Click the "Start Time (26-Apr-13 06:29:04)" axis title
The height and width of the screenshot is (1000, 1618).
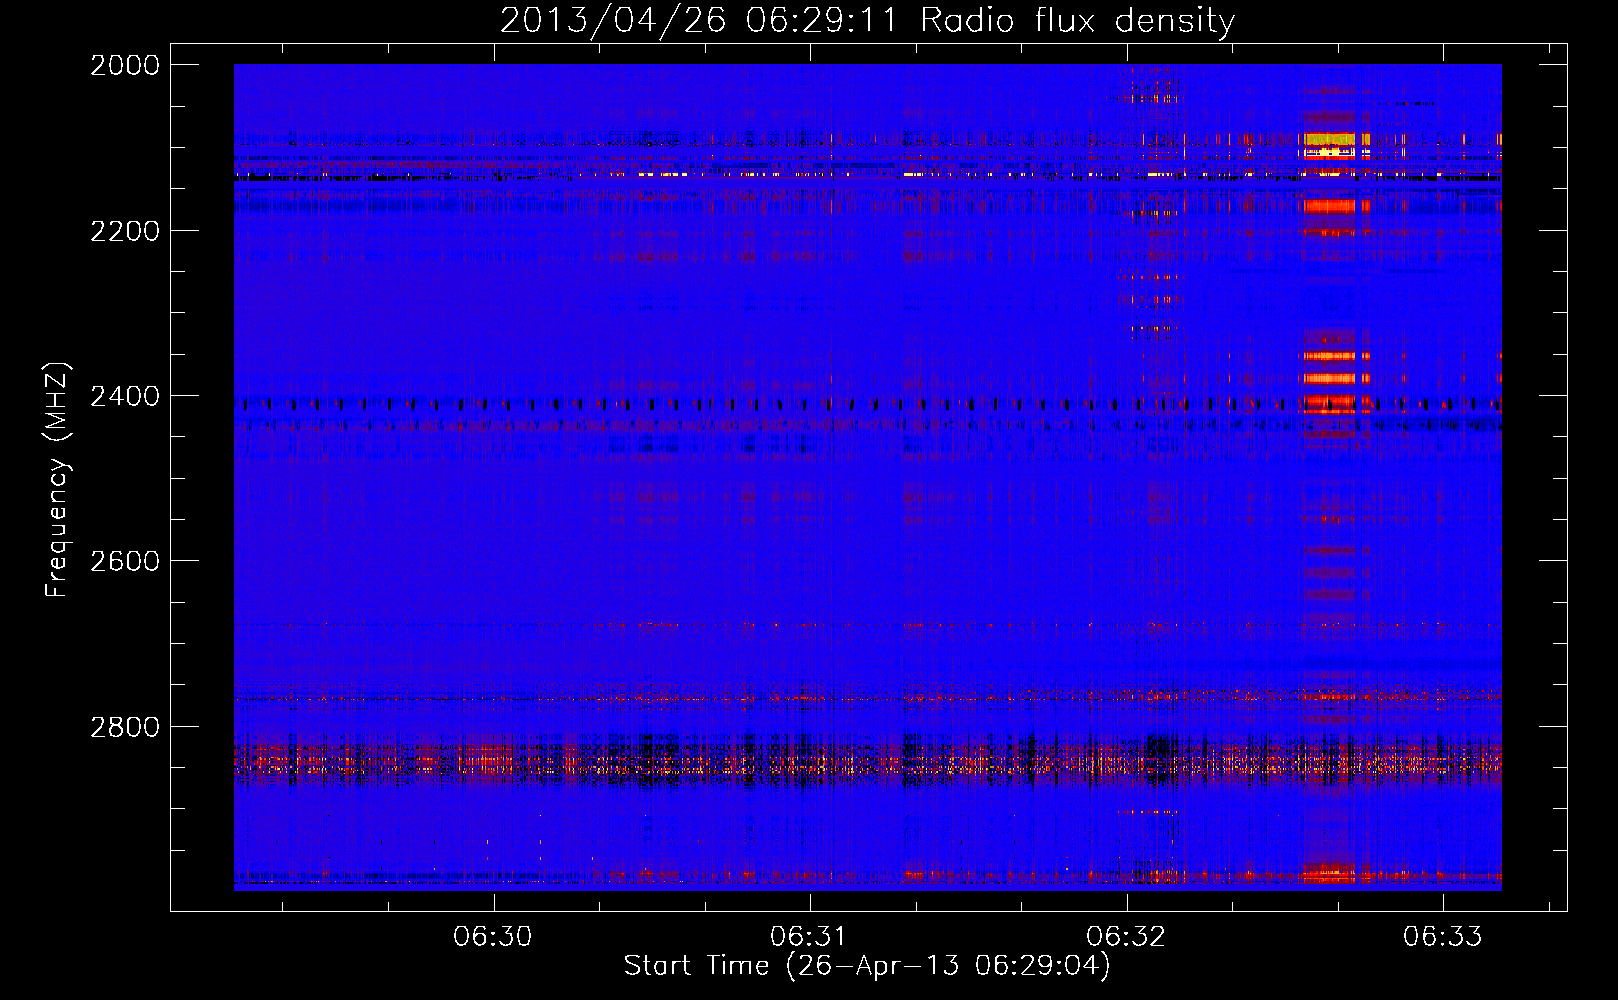click(x=867, y=966)
